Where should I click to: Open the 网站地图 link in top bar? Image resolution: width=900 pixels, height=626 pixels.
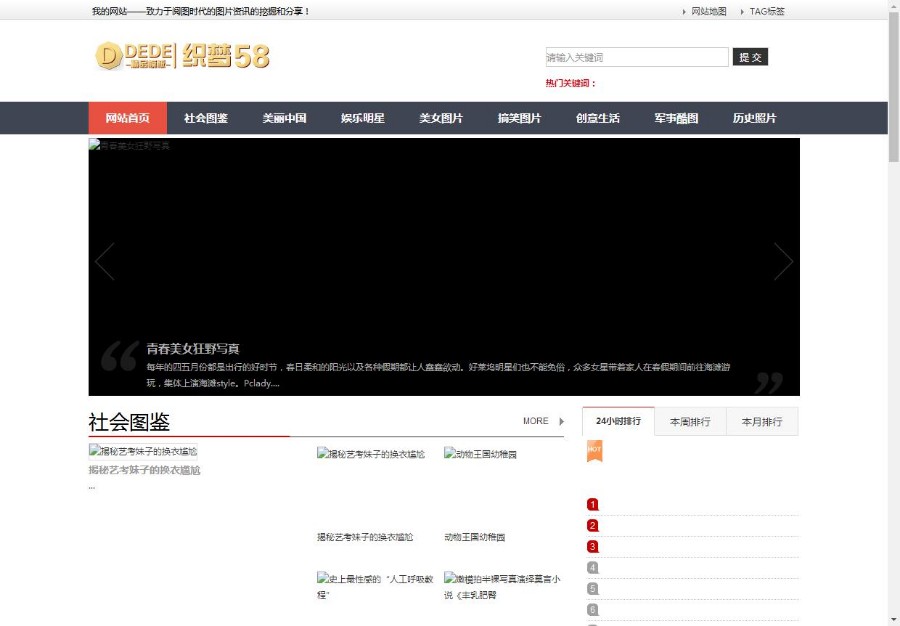pos(708,11)
